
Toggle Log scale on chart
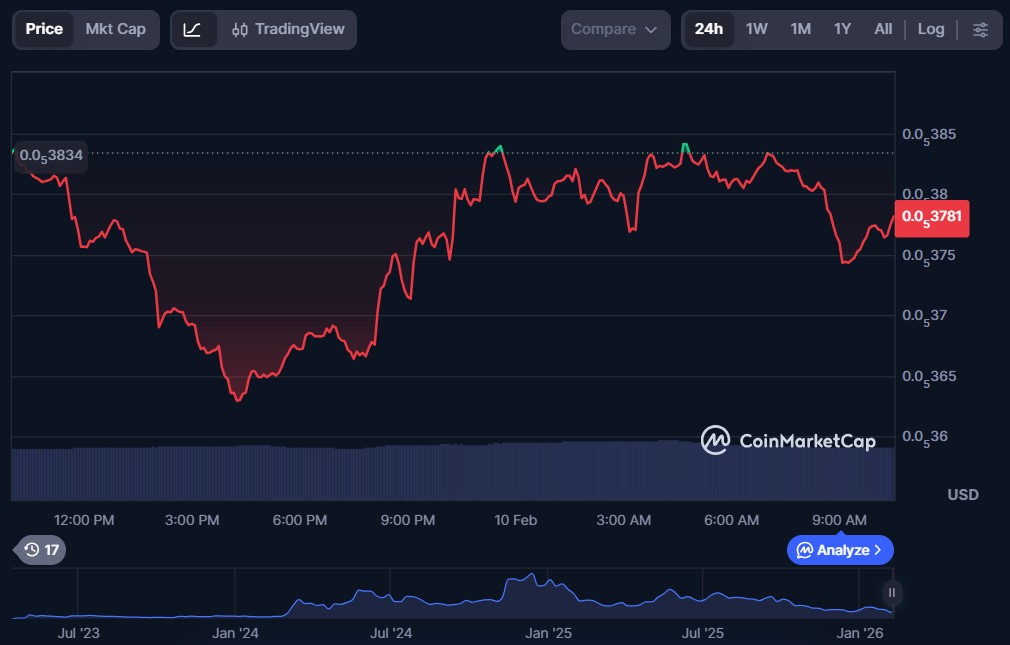pyautogui.click(x=930, y=29)
